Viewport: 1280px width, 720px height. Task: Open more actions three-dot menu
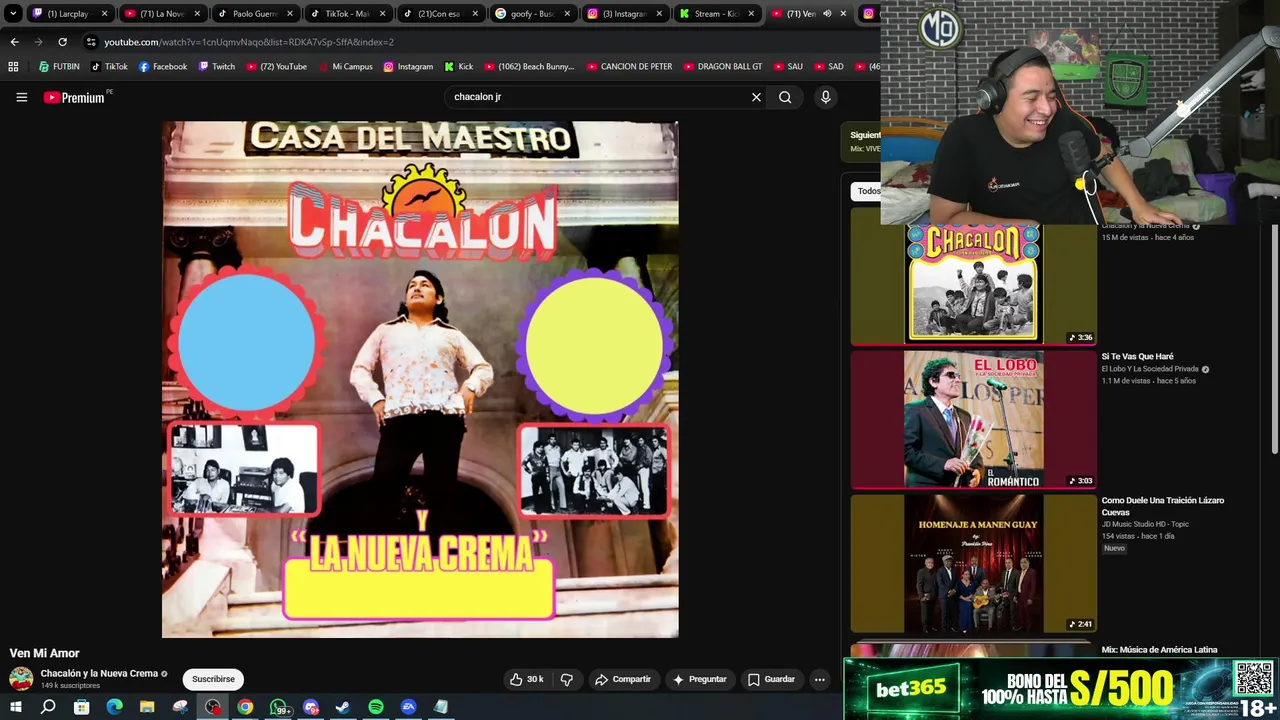[819, 679]
